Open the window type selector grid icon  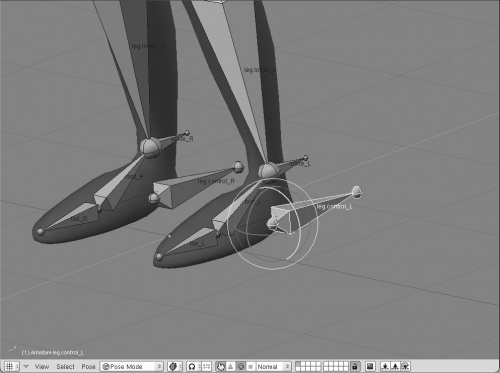(x=12, y=366)
